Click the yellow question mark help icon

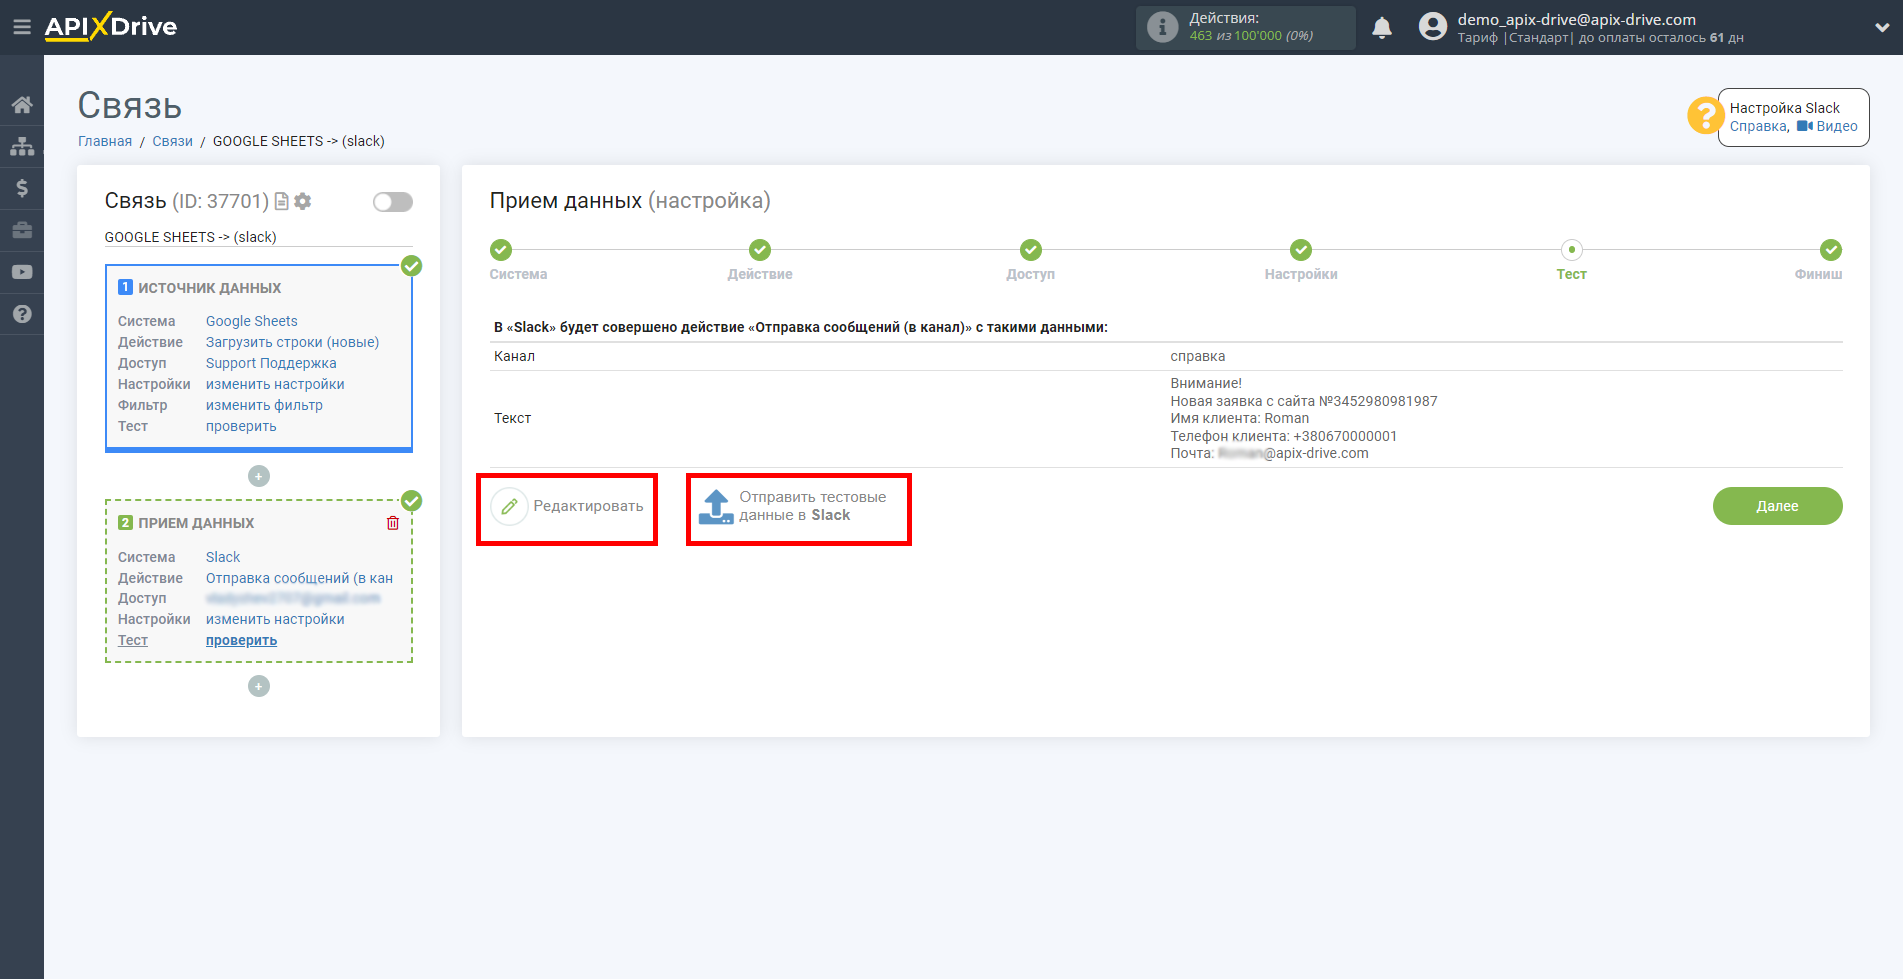coord(1704,115)
